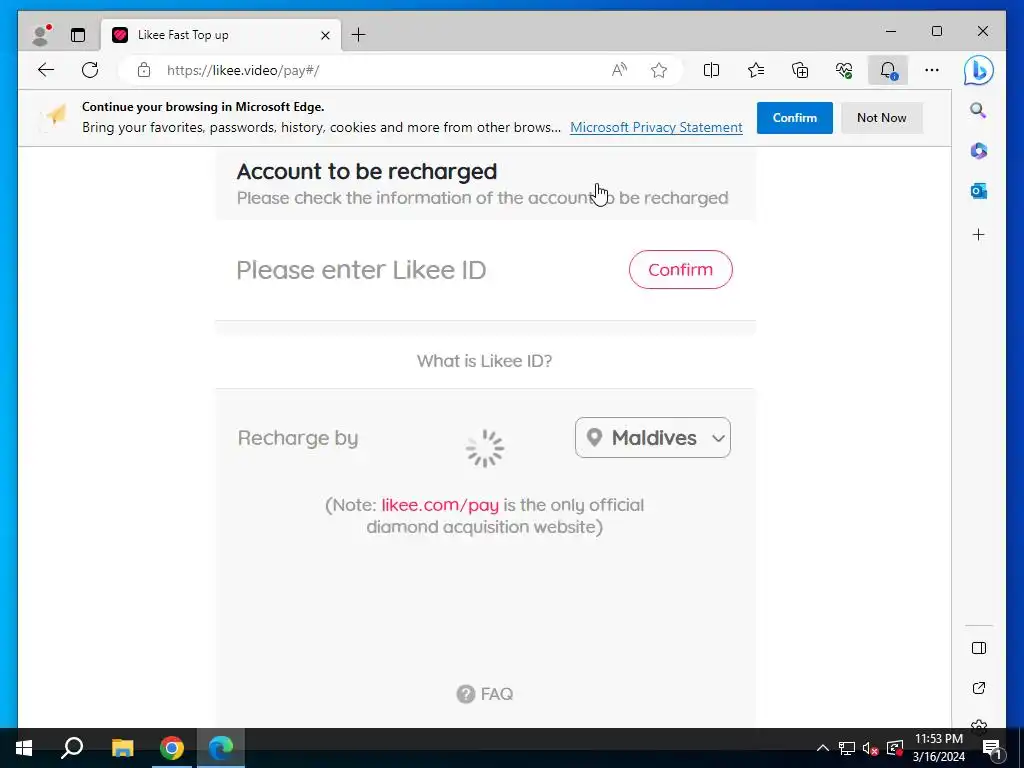The width and height of the screenshot is (1024, 768).
Task: Open the Outlook sidebar icon
Action: pyautogui.click(x=978, y=191)
